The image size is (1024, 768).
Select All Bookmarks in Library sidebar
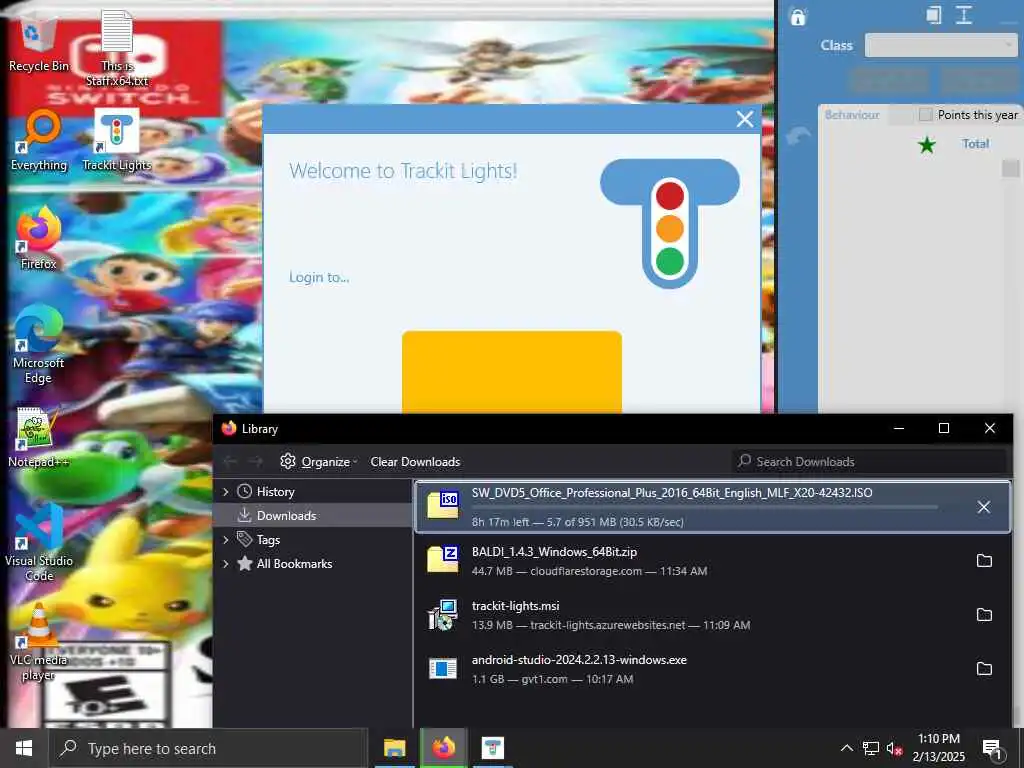(313, 564)
